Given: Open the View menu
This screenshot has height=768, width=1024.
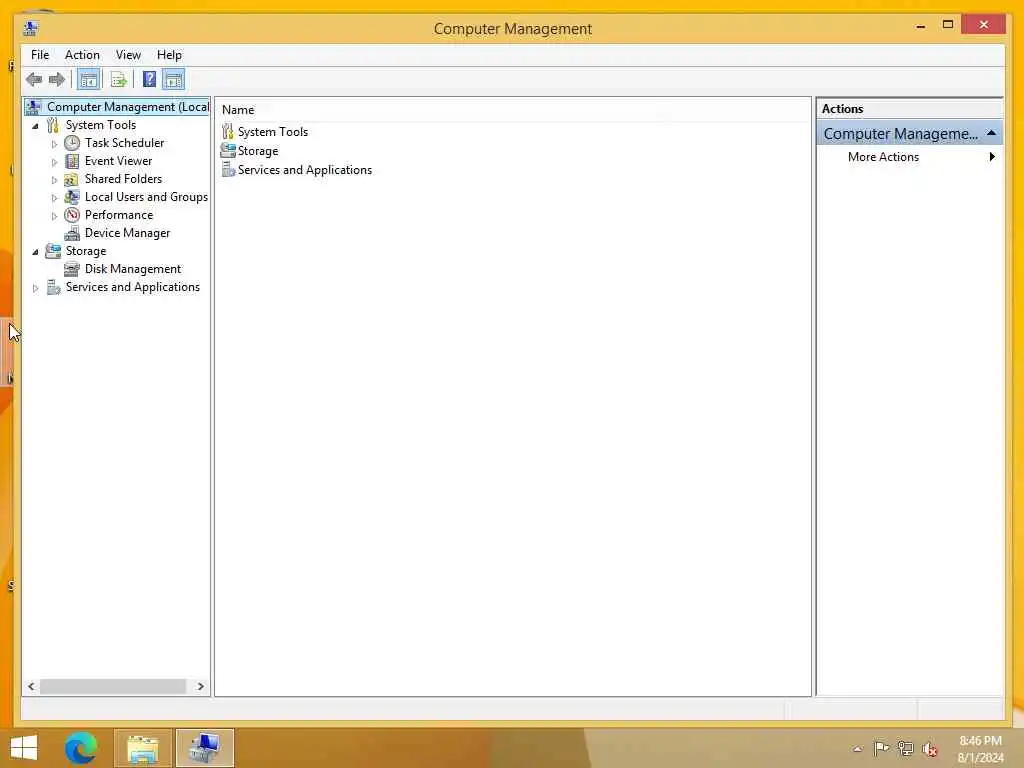Looking at the screenshot, I should click(128, 55).
